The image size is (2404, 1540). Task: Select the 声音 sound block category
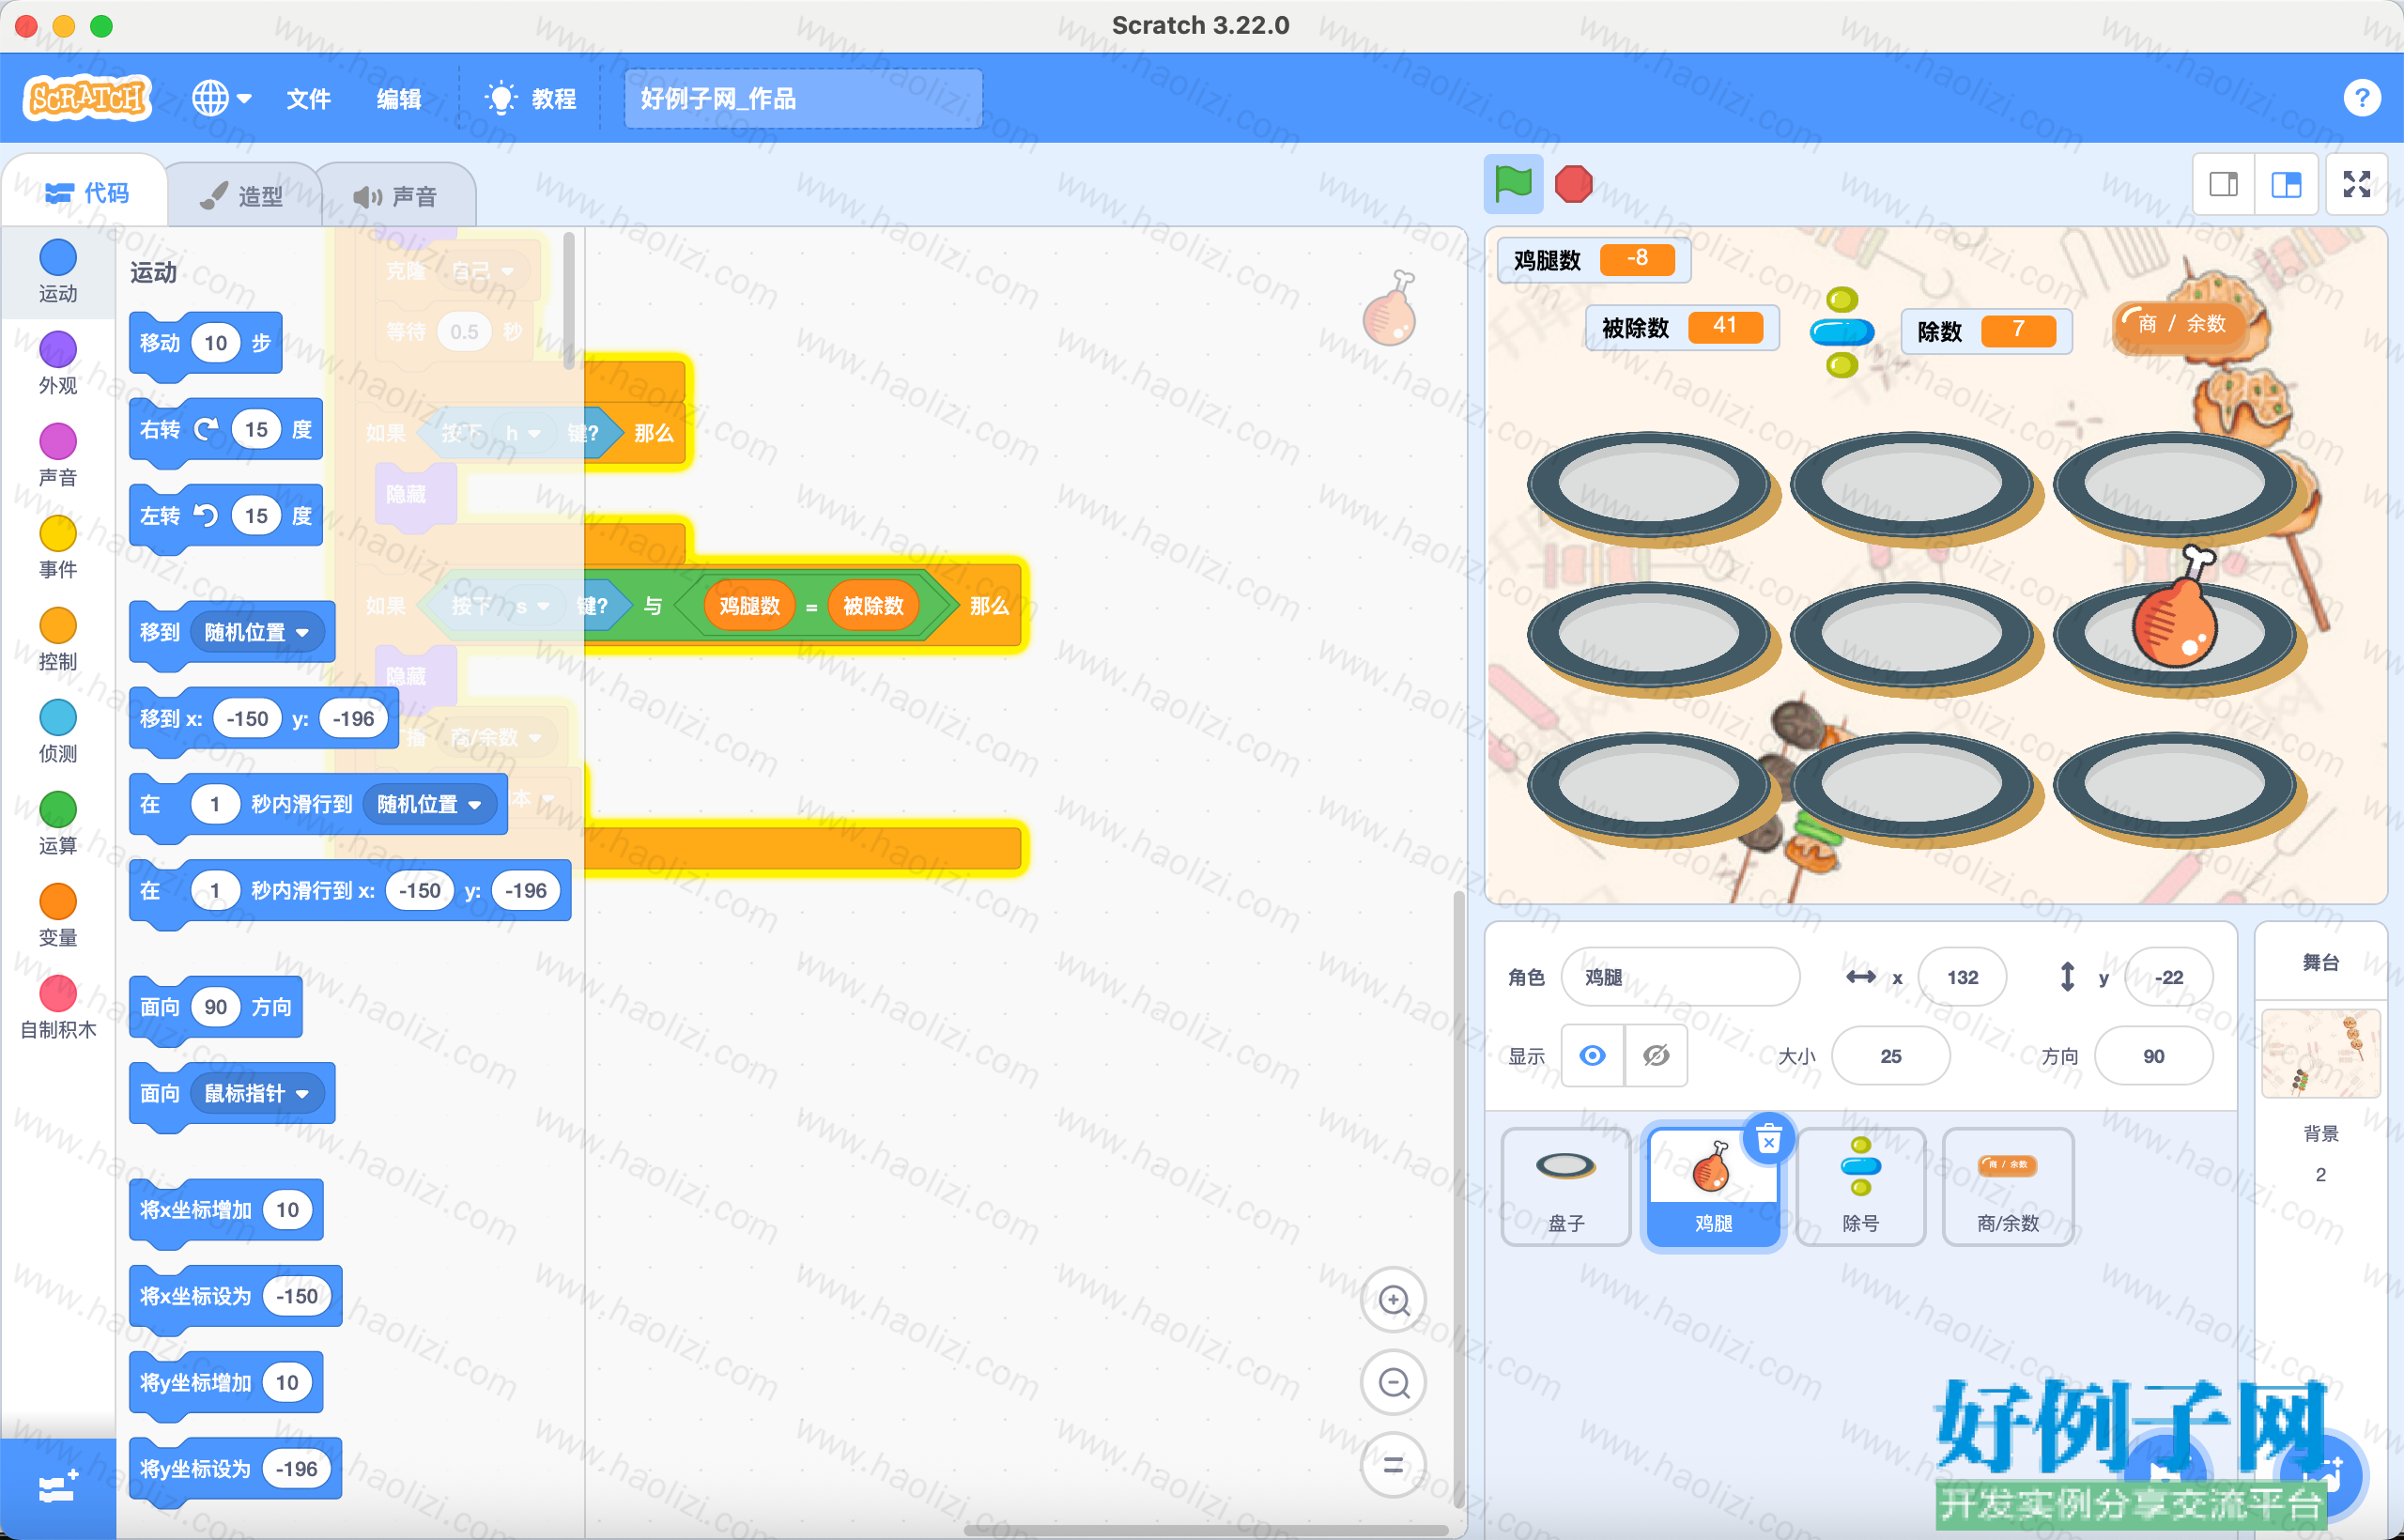click(x=58, y=455)
